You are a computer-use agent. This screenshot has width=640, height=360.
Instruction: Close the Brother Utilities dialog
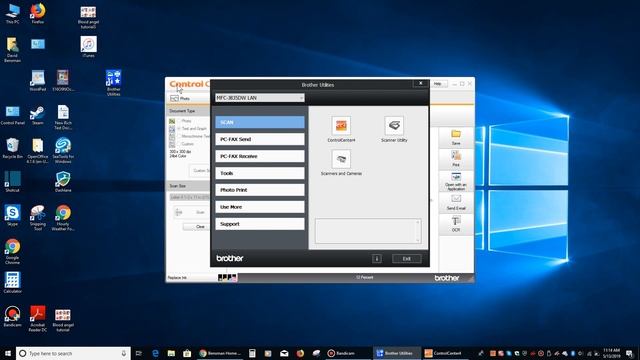pyautogui.click(x=420, y=83)
